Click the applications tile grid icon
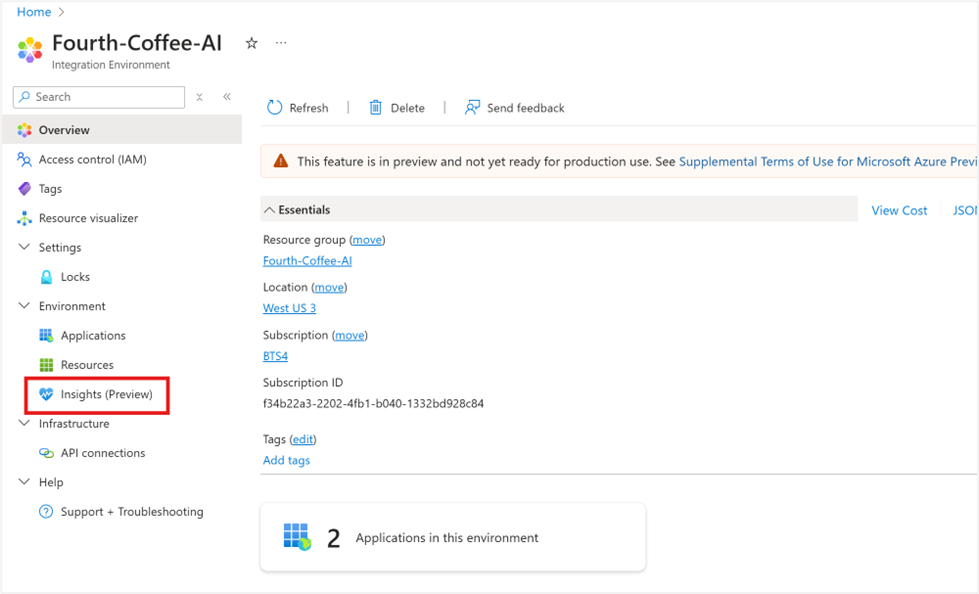The width and height of the screenshot is (979, 594). [x=297, y=537]
